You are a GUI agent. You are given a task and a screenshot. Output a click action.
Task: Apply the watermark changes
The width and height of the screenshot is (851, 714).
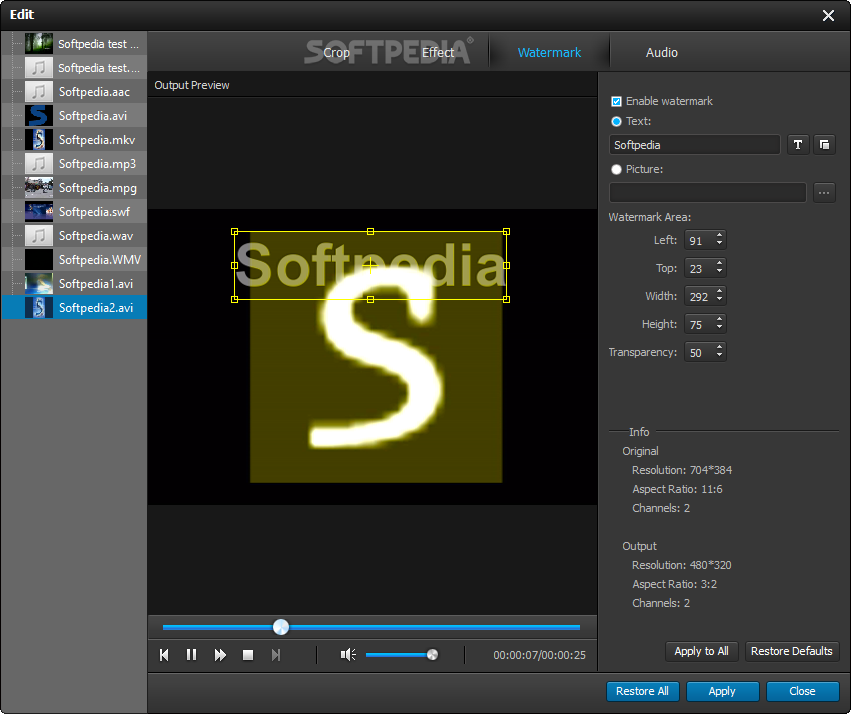point(722,691)
